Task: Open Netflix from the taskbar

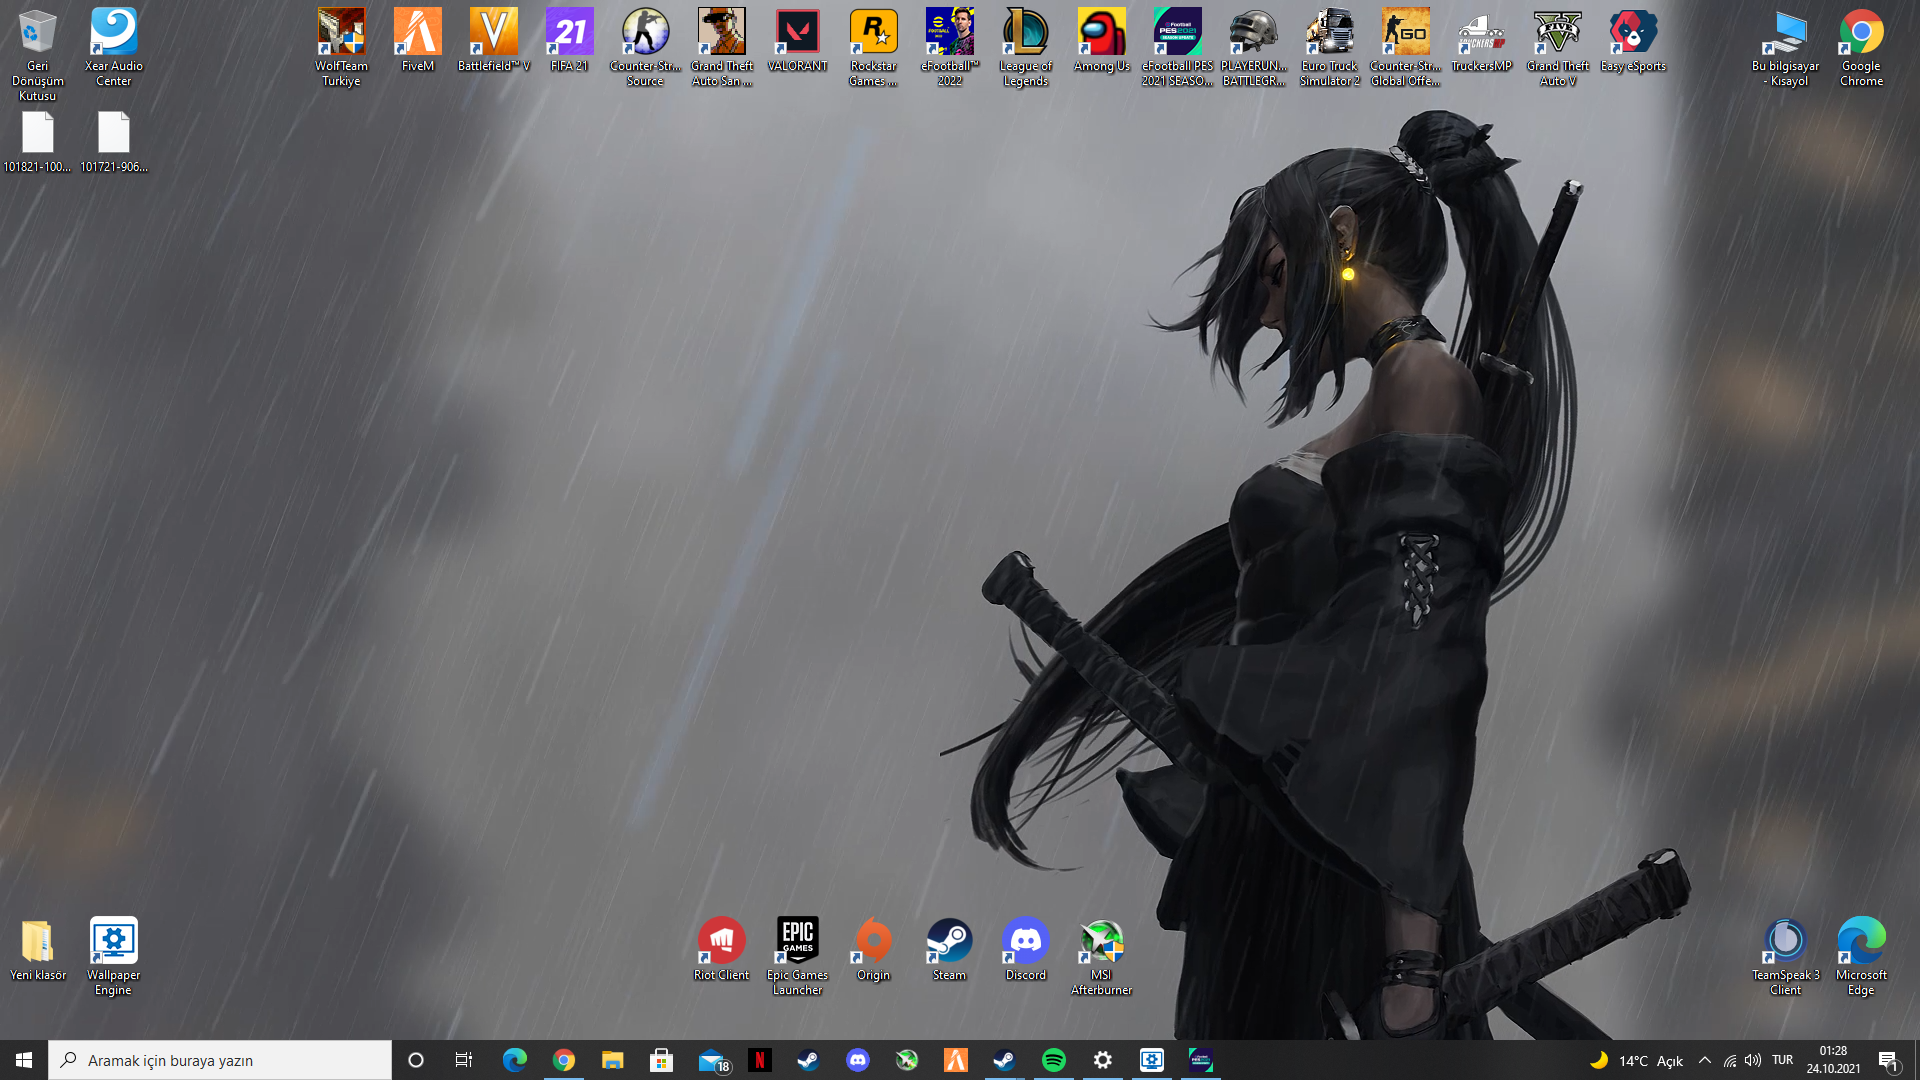Action: click(760, 1060)
